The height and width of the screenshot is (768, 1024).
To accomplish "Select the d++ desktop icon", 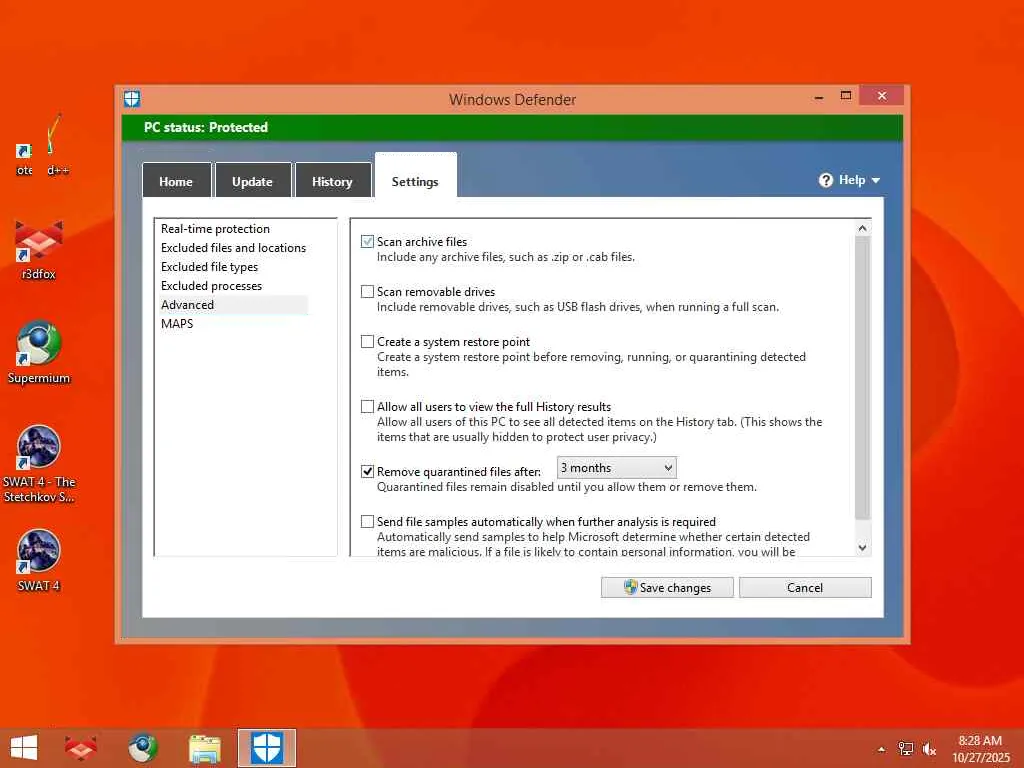I will (x=57, y=145).
